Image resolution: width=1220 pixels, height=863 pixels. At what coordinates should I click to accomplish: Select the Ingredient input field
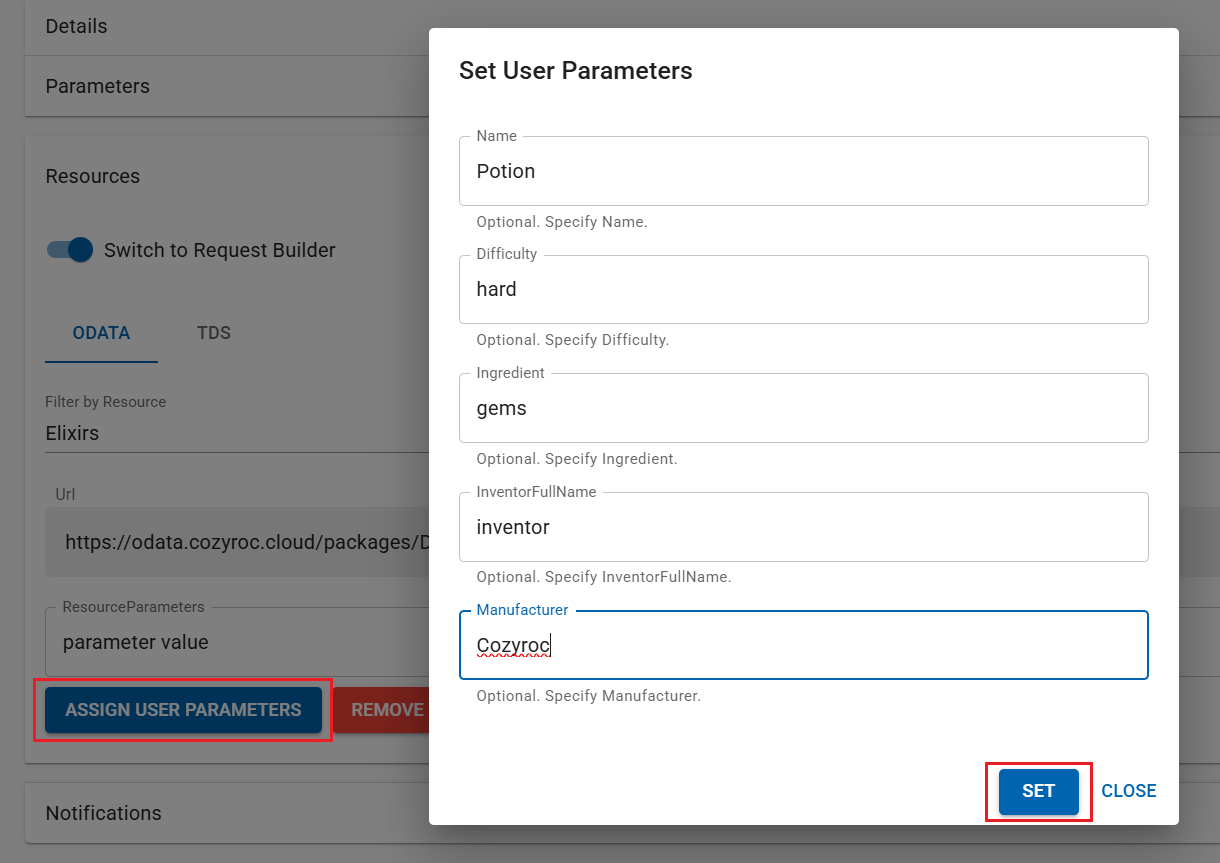click(x=803, y=408)
